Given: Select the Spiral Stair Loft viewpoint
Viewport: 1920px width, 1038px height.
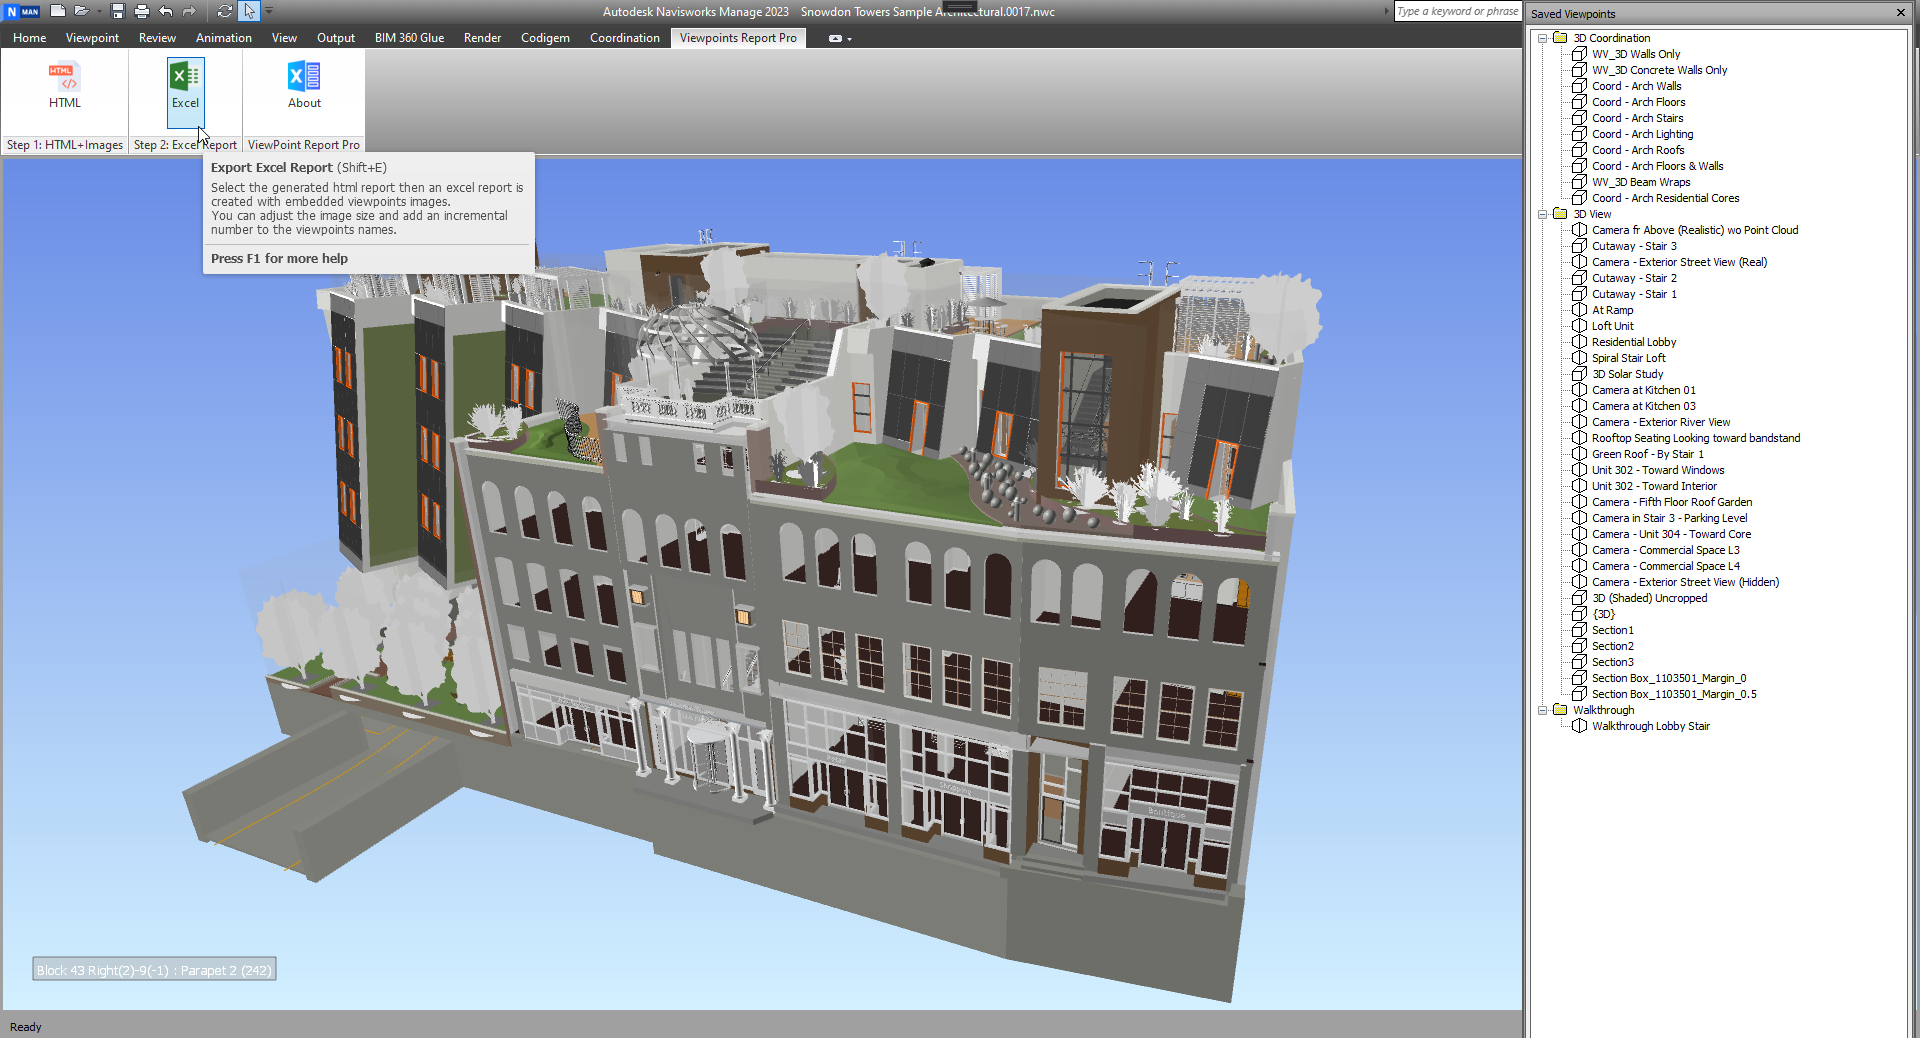Looking at the screenshot, I should coord(1628,358).
